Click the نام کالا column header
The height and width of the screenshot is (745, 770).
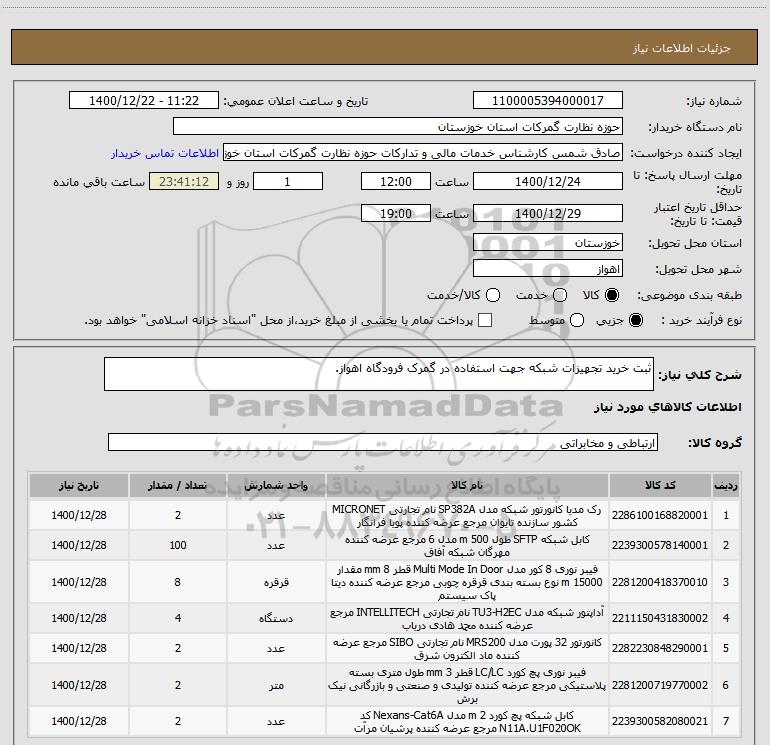pyautogui.click(x=467, y=485)
